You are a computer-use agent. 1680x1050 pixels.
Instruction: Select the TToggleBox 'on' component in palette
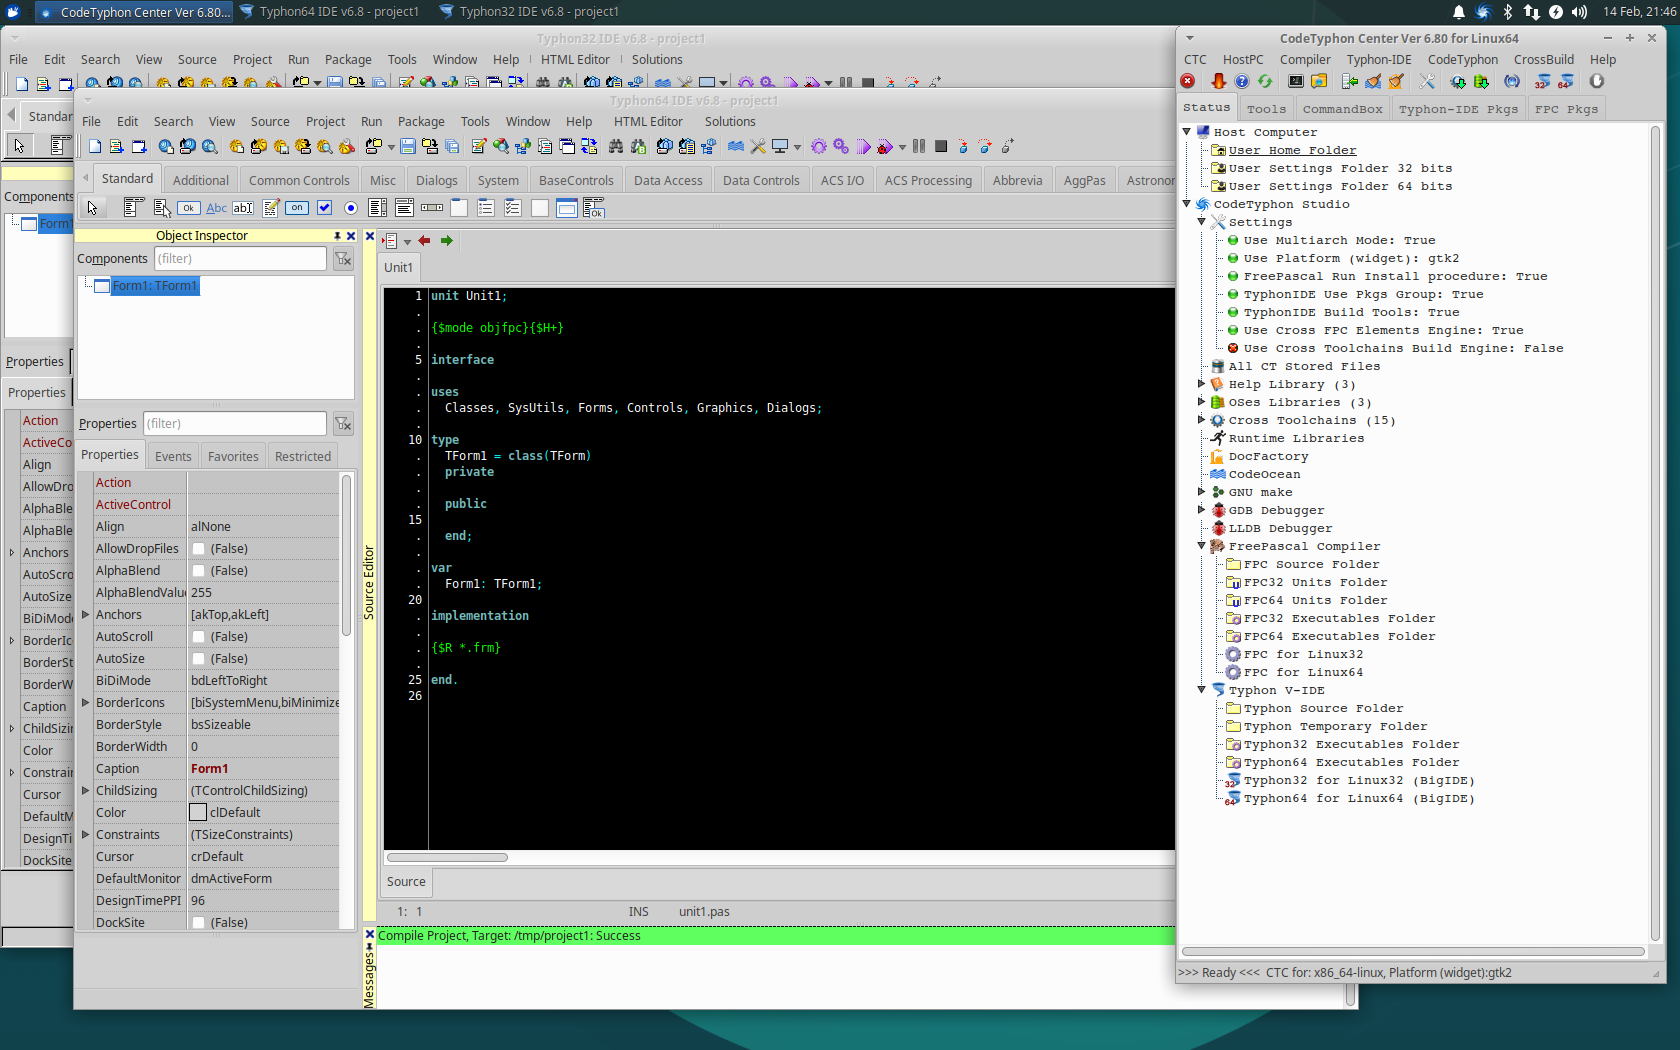297,208
